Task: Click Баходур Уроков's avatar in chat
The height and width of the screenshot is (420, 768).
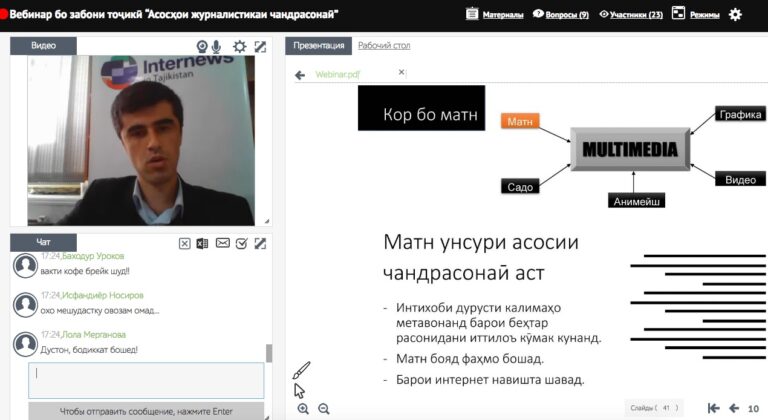Action: [25, 265]
